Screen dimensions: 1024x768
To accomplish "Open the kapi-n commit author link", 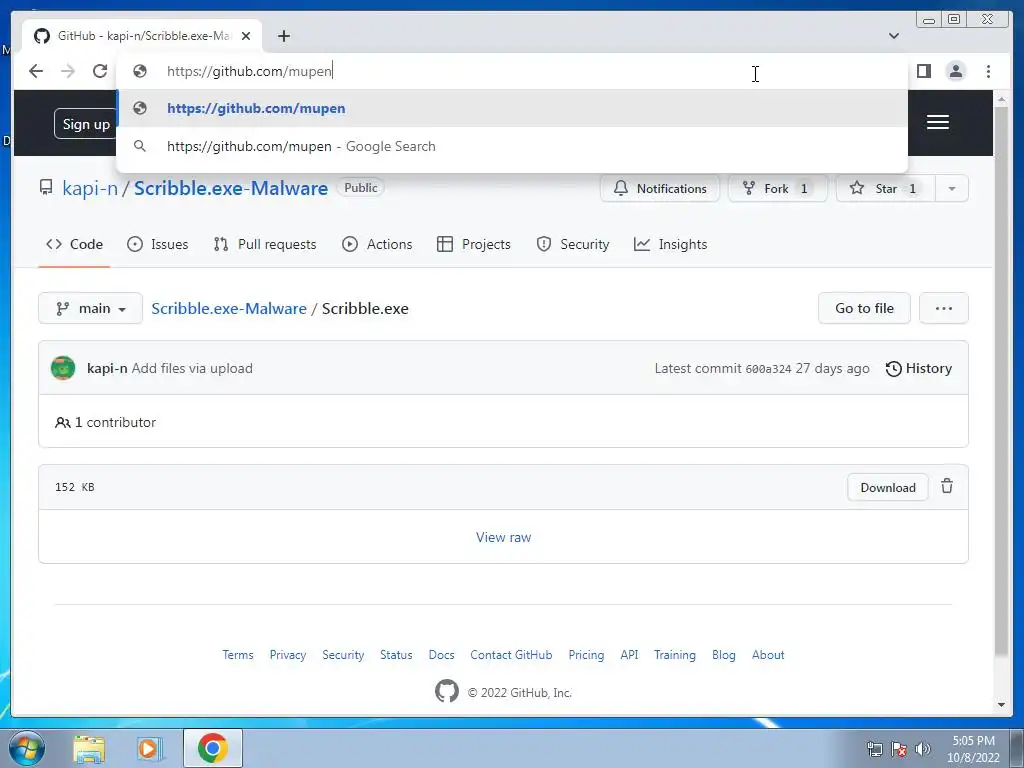I will point(106,368).
